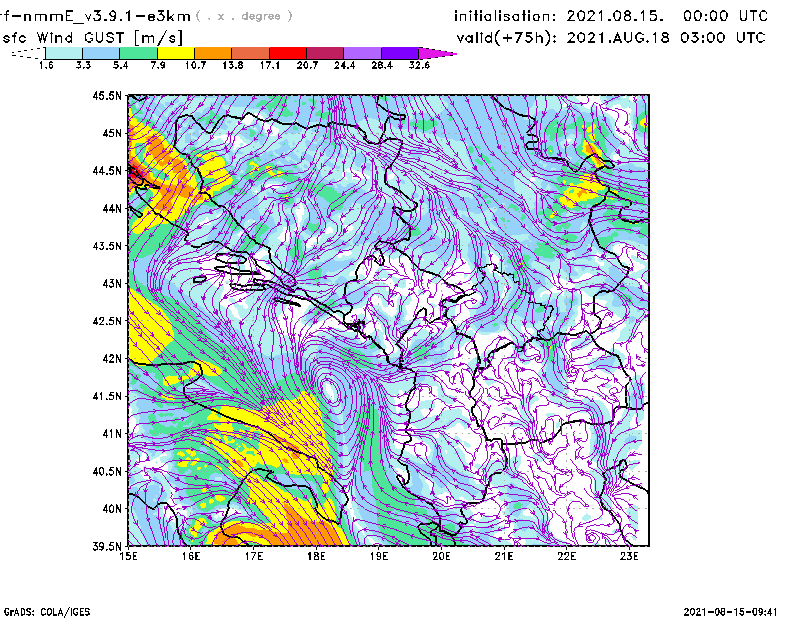Viewport: 800px width, 618px height.
Task: Pick the coral 13.8–17.1 legend swatch
Action: point(251,53)
